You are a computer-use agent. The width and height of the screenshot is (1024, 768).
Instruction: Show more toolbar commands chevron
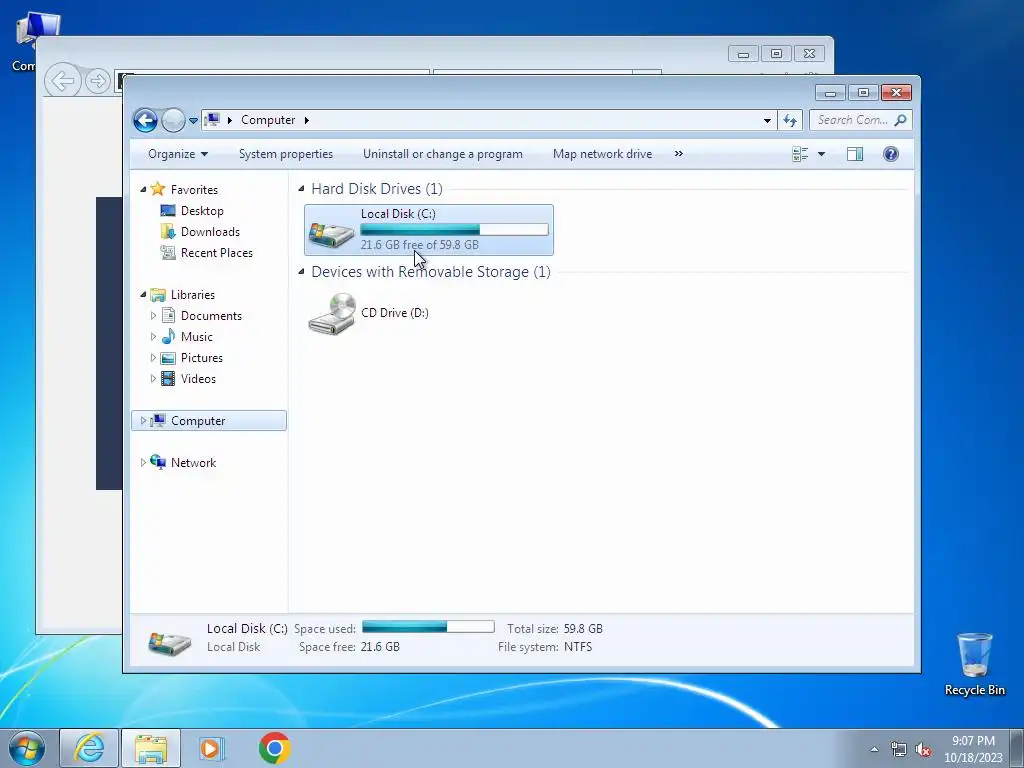click(x=679, y=154)
